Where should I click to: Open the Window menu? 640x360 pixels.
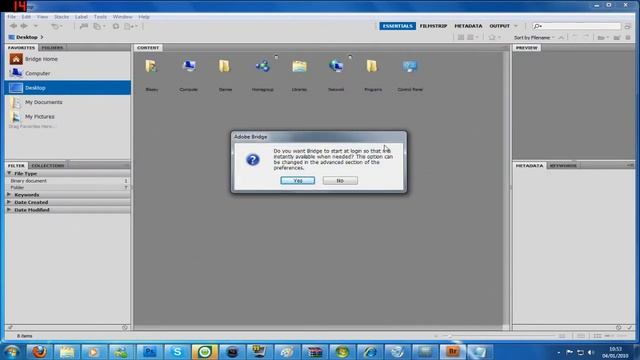(x=122, y=17)
